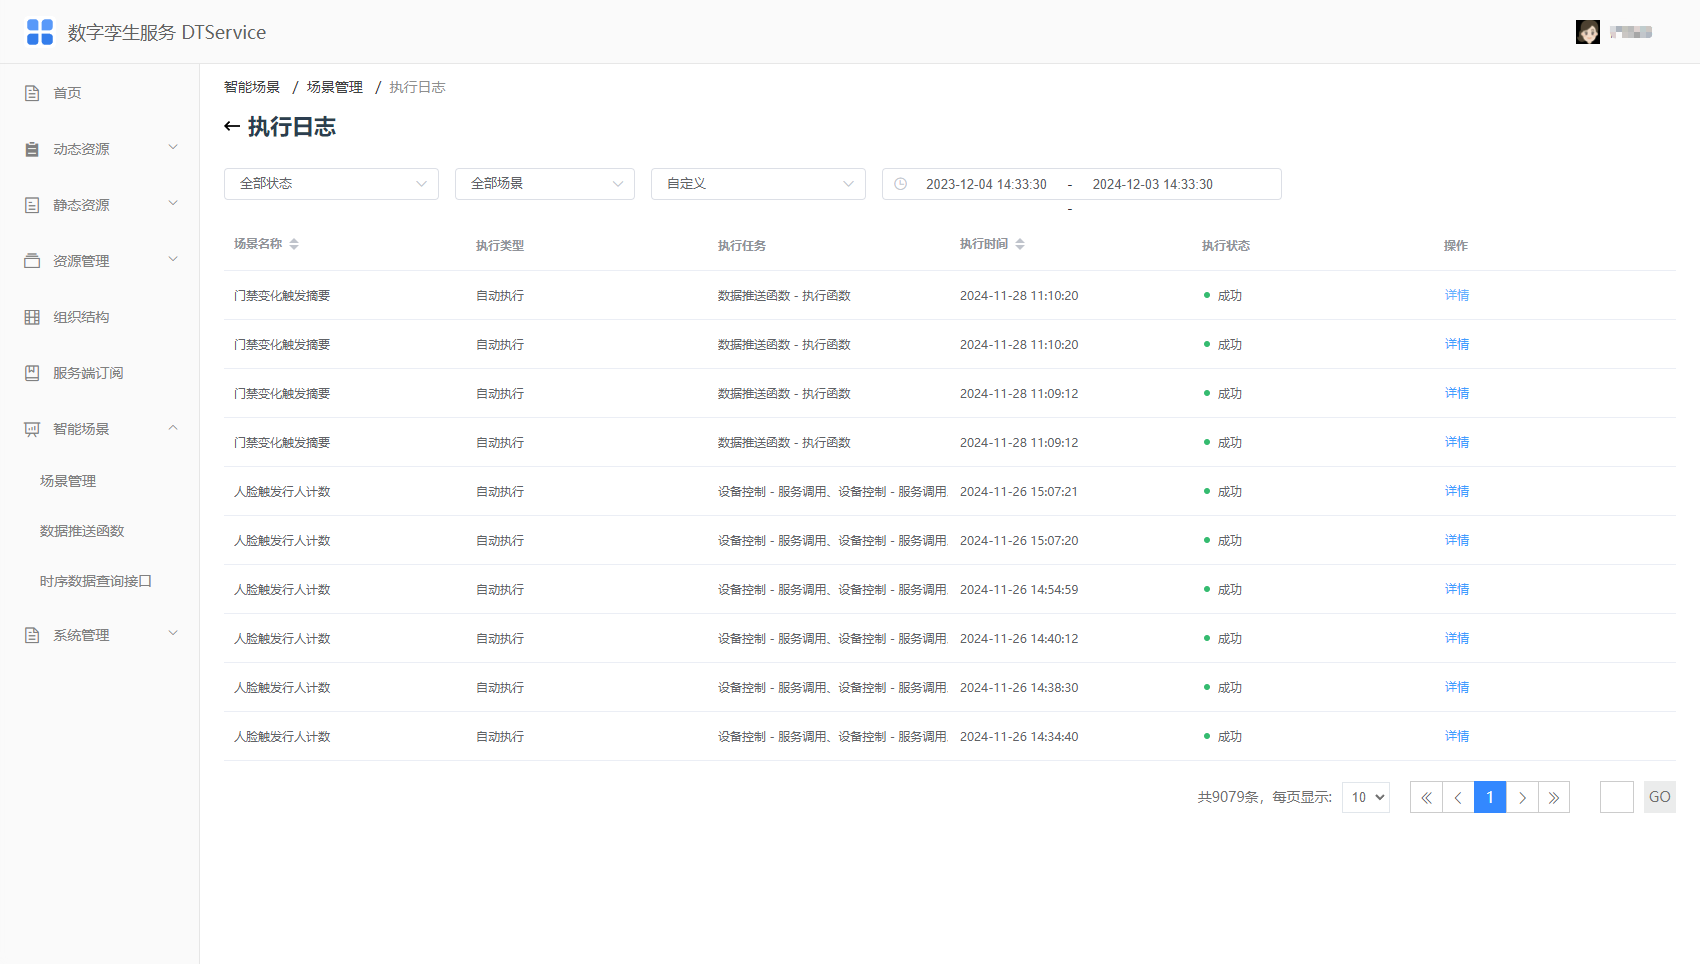Sort by 执行时间 column arrows
Viewport: 1700px width, 964px height.
pyautogui.click(x=1020, y=244)
